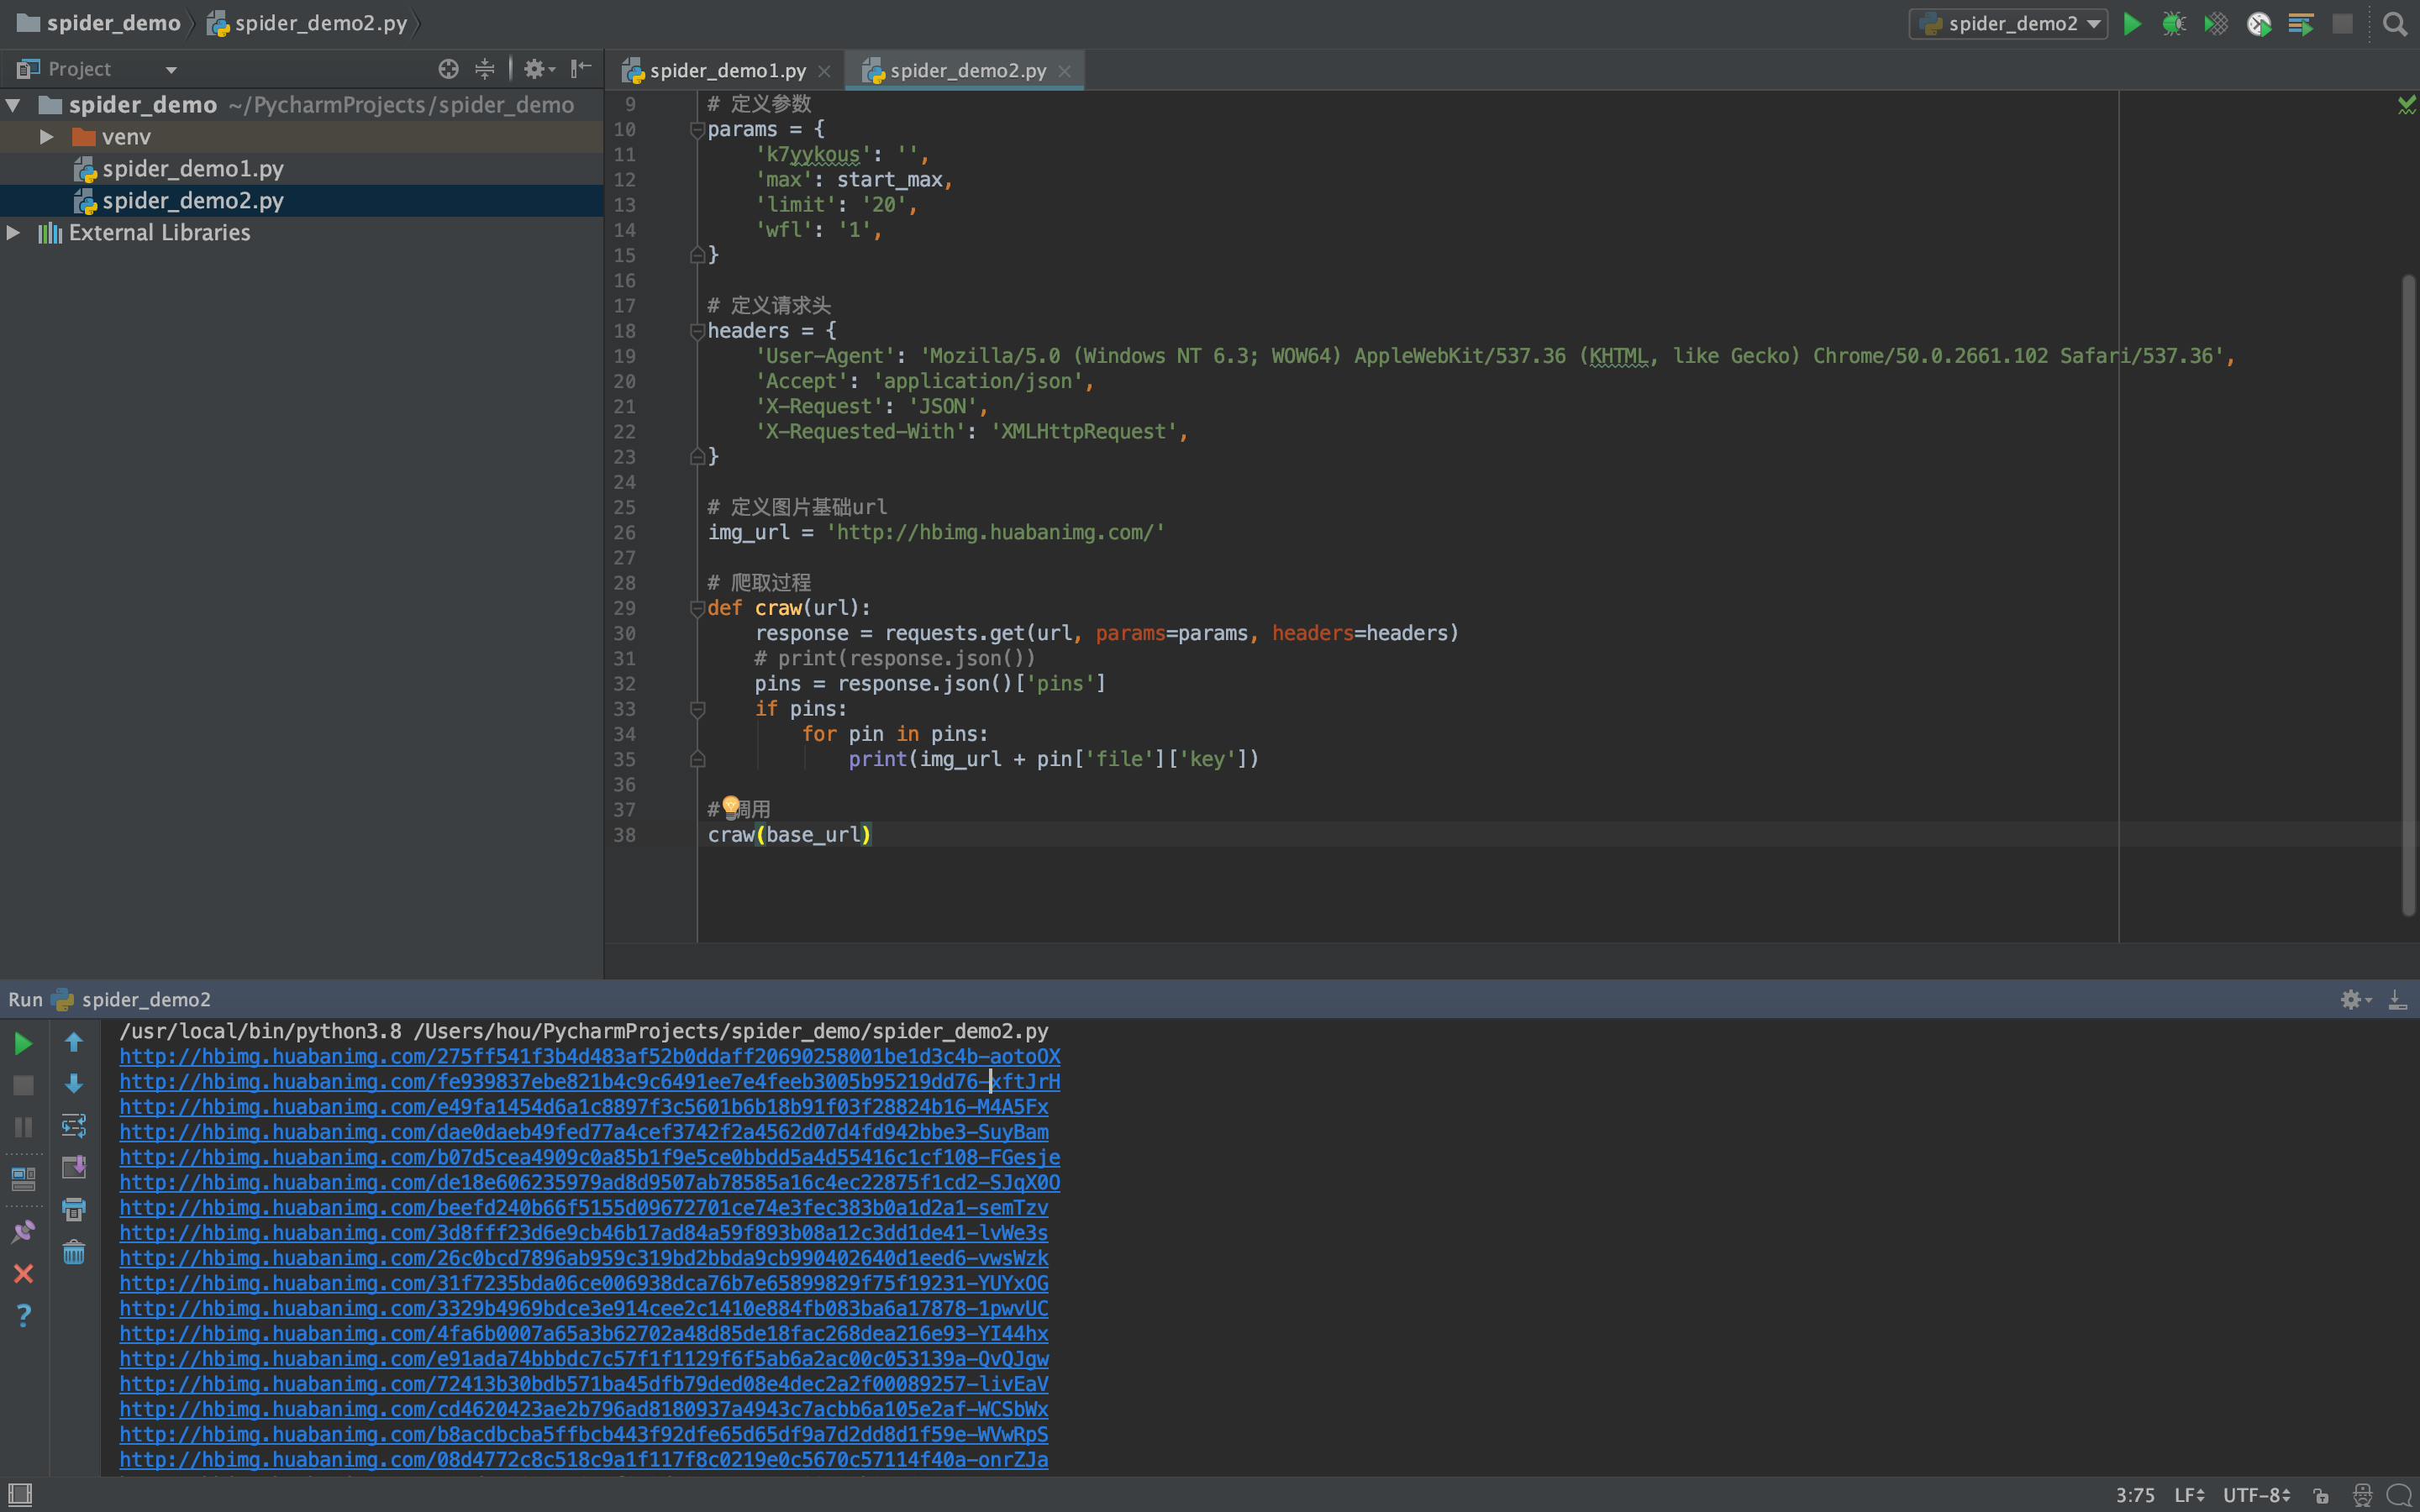This screenshot has width=2420, height=1512.
Task: Select spider_demo1.py in the project tree
Action: [192, 169]
